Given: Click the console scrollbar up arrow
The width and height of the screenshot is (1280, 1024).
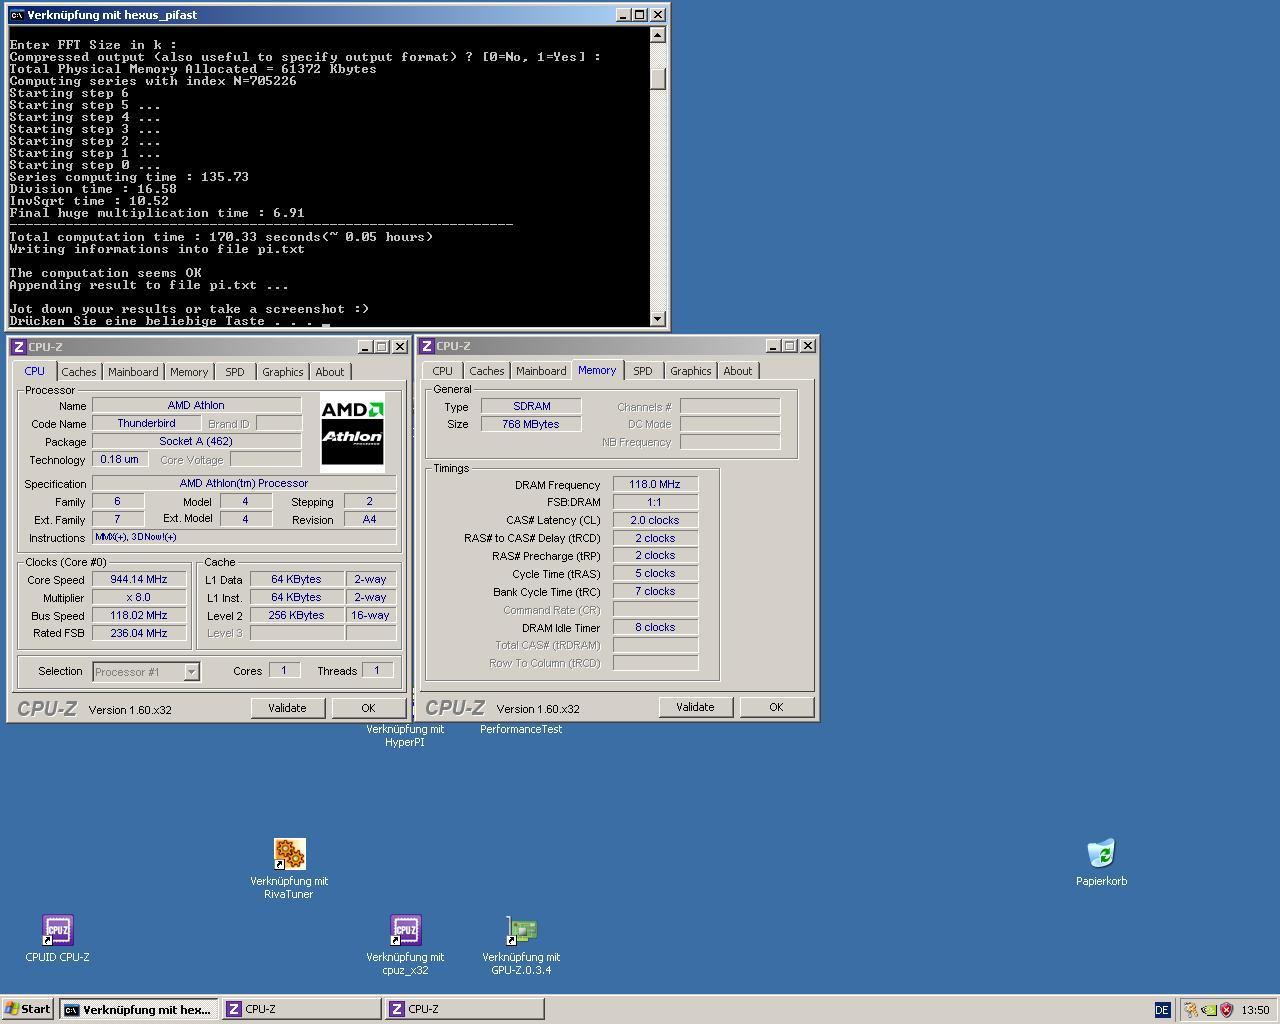Looking at the screenshot, I should click(657, 35).
